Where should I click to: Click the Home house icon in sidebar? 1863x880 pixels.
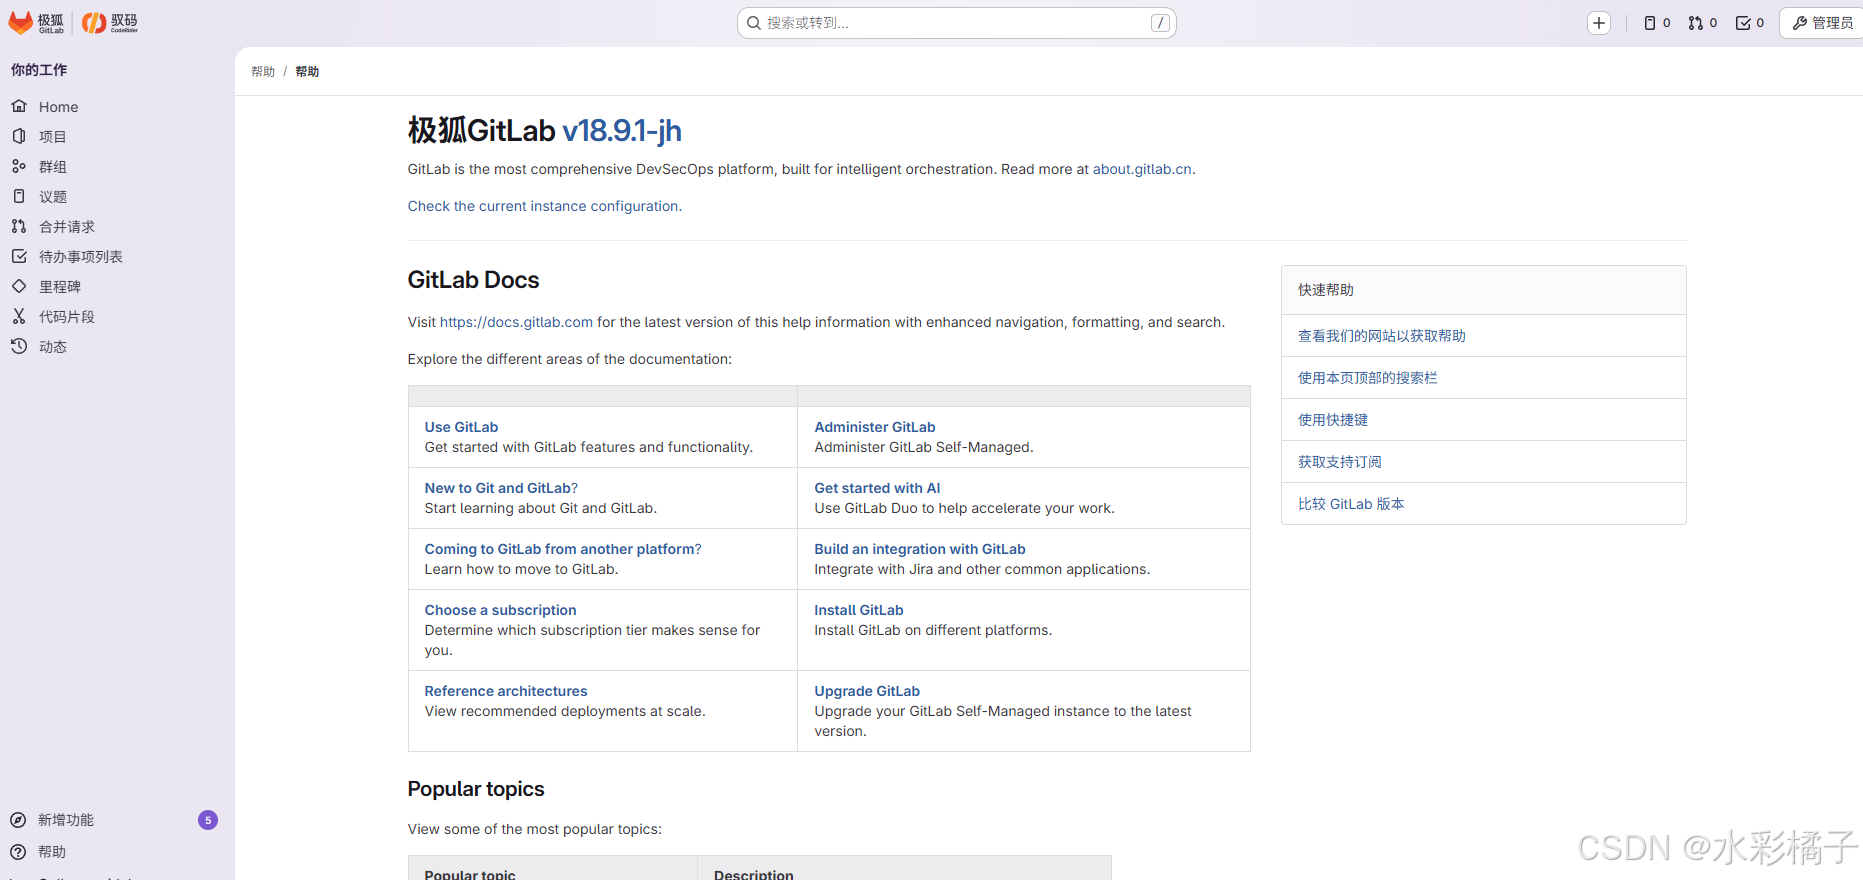pos(19,106)
